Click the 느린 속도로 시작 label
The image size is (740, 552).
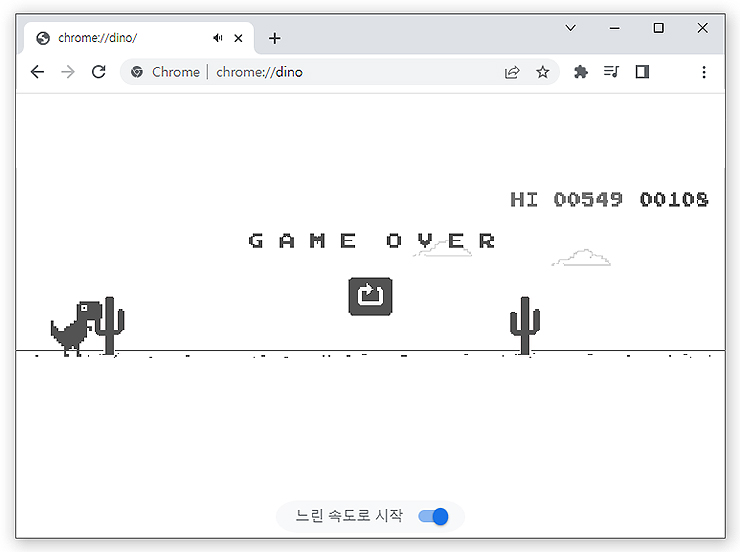tap(349, 516)
